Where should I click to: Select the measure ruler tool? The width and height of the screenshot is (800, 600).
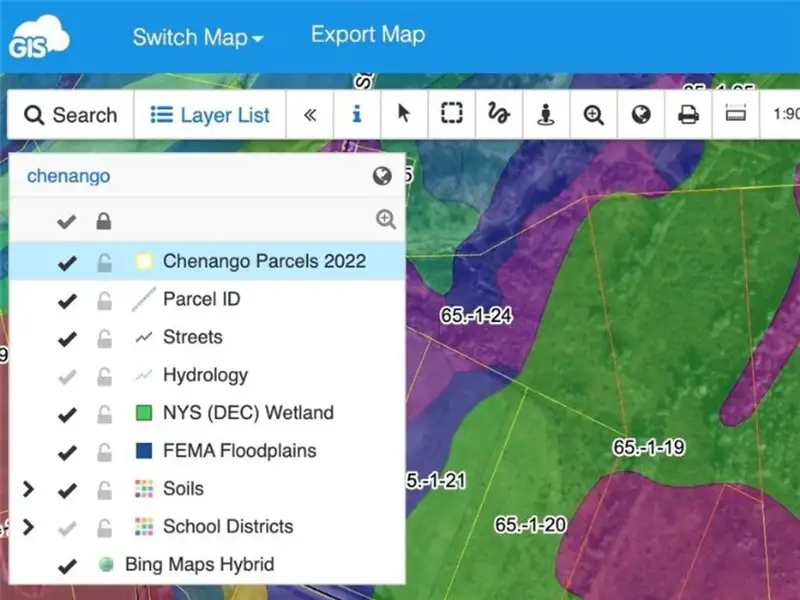(735, 115)
